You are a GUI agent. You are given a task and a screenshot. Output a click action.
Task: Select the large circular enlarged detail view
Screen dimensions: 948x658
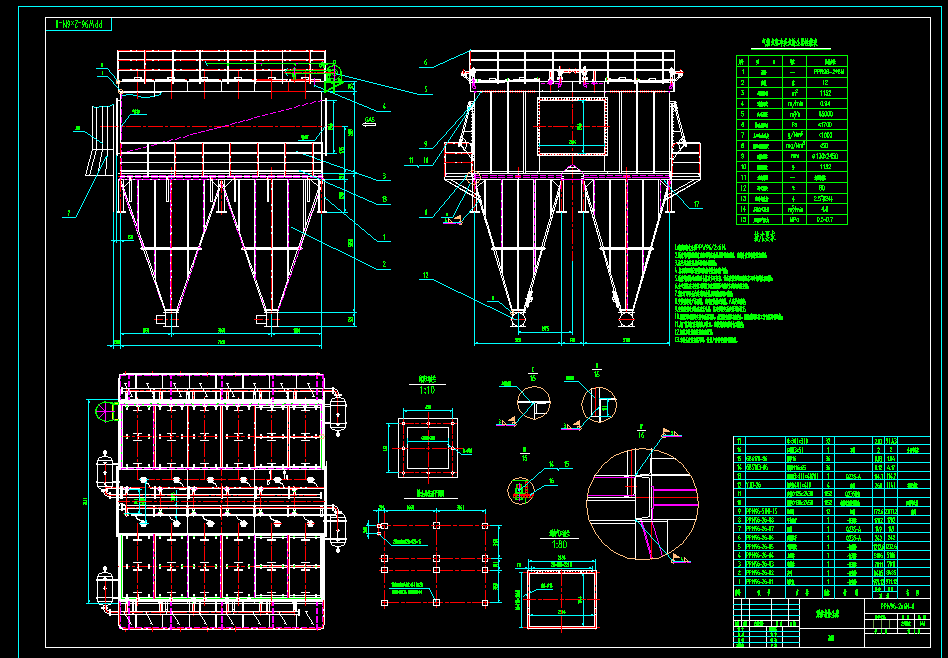point(642,504)
